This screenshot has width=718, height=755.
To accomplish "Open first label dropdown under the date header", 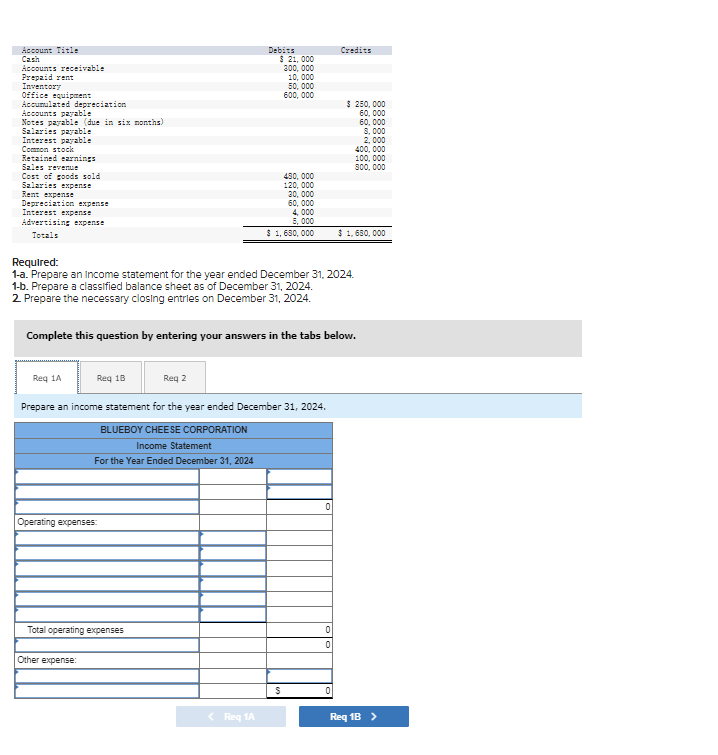I will tap(107, 477).
